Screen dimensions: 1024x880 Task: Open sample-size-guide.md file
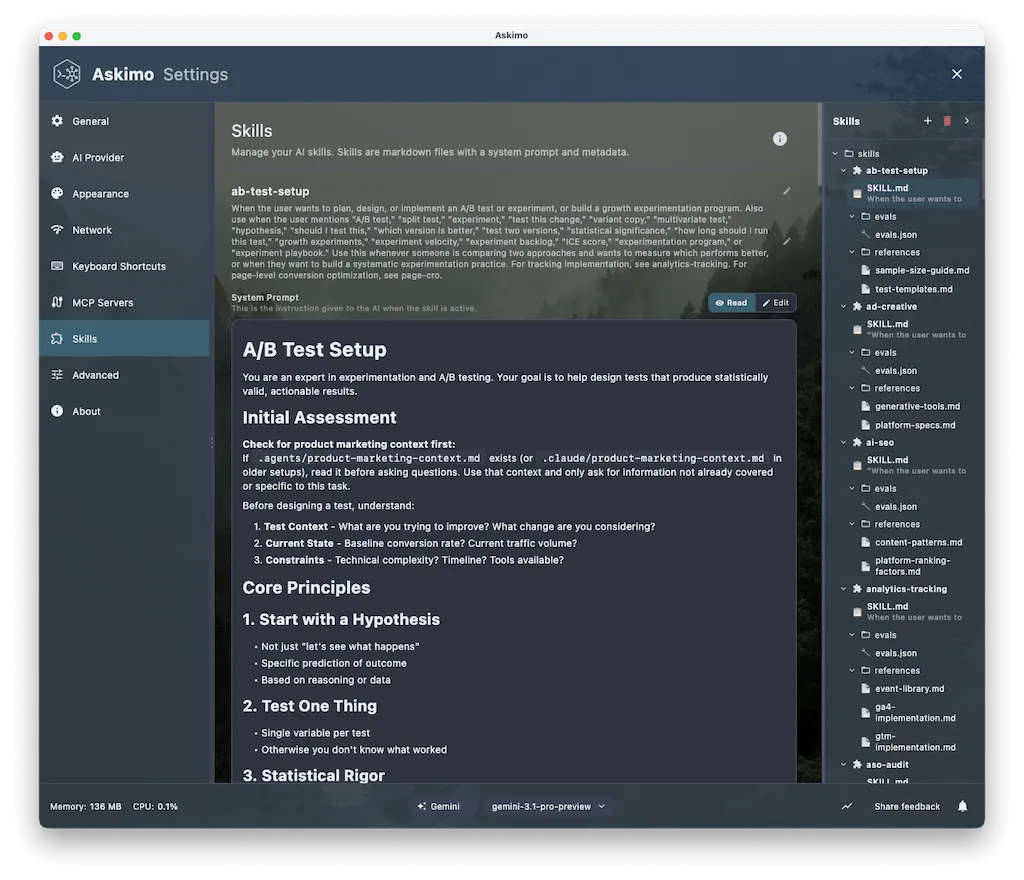(x=916, y=270)
